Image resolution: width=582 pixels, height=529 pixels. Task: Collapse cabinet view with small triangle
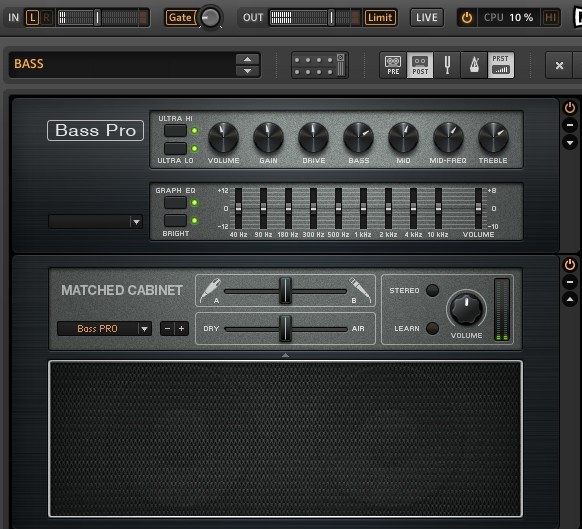pyautogui.click(x=285, y=355)
